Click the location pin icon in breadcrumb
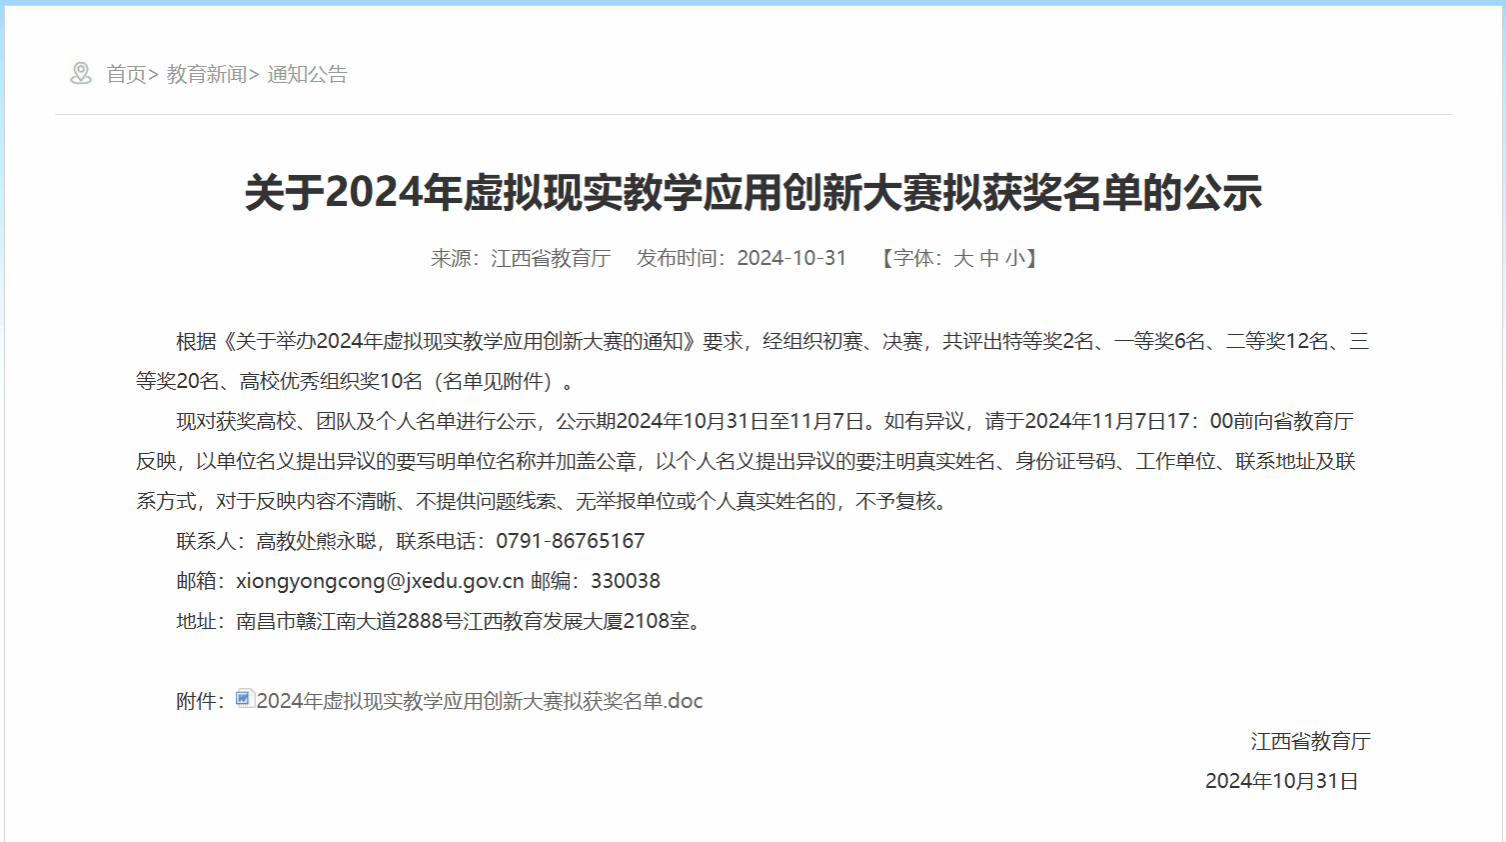Viewport: 1506px width, 842px height. click(81, 73)
